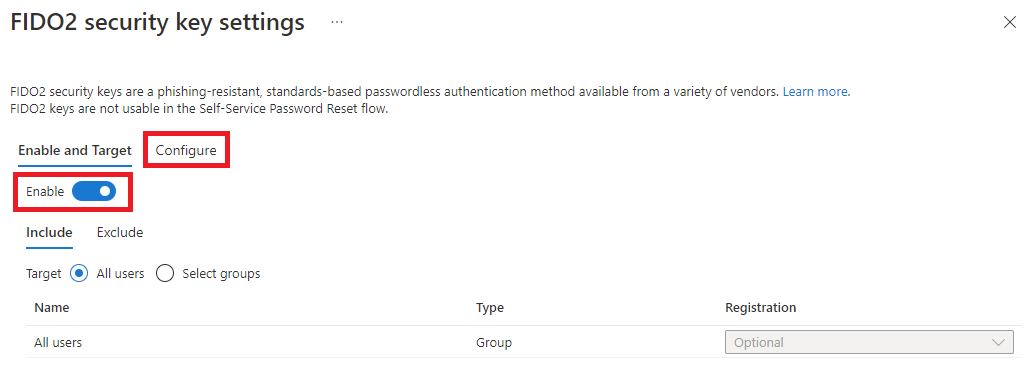Sort by the Name column header

pos(52,308)
